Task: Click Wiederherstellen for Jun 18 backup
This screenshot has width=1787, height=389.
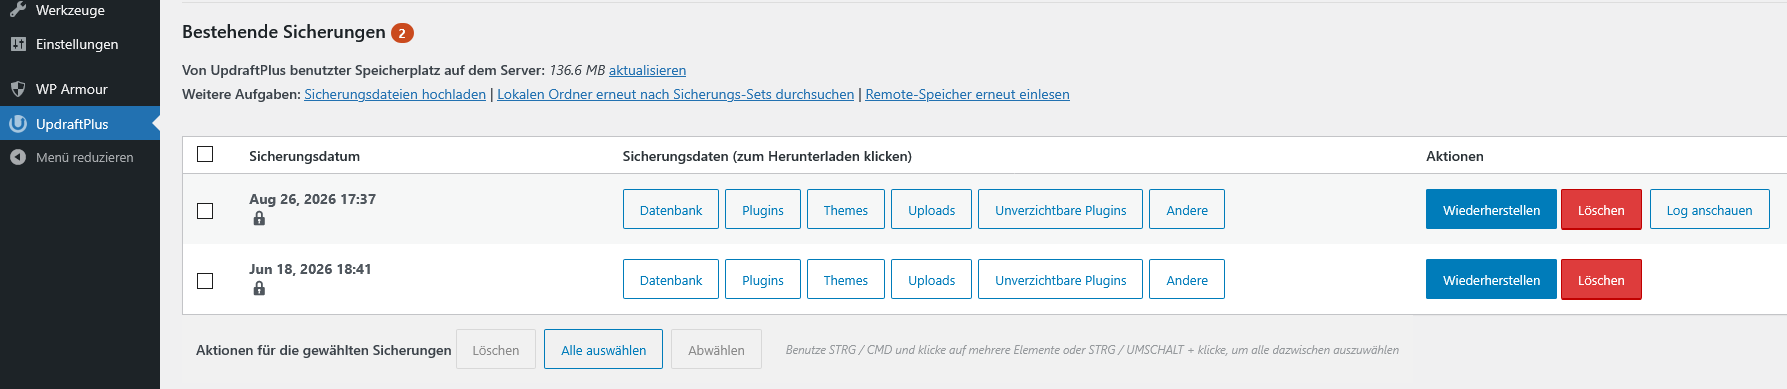Action: click(x=1491, y=280)
